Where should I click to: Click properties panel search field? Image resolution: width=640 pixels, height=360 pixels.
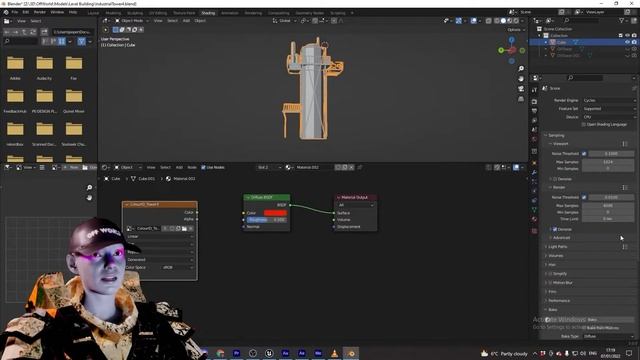point(585,78)
